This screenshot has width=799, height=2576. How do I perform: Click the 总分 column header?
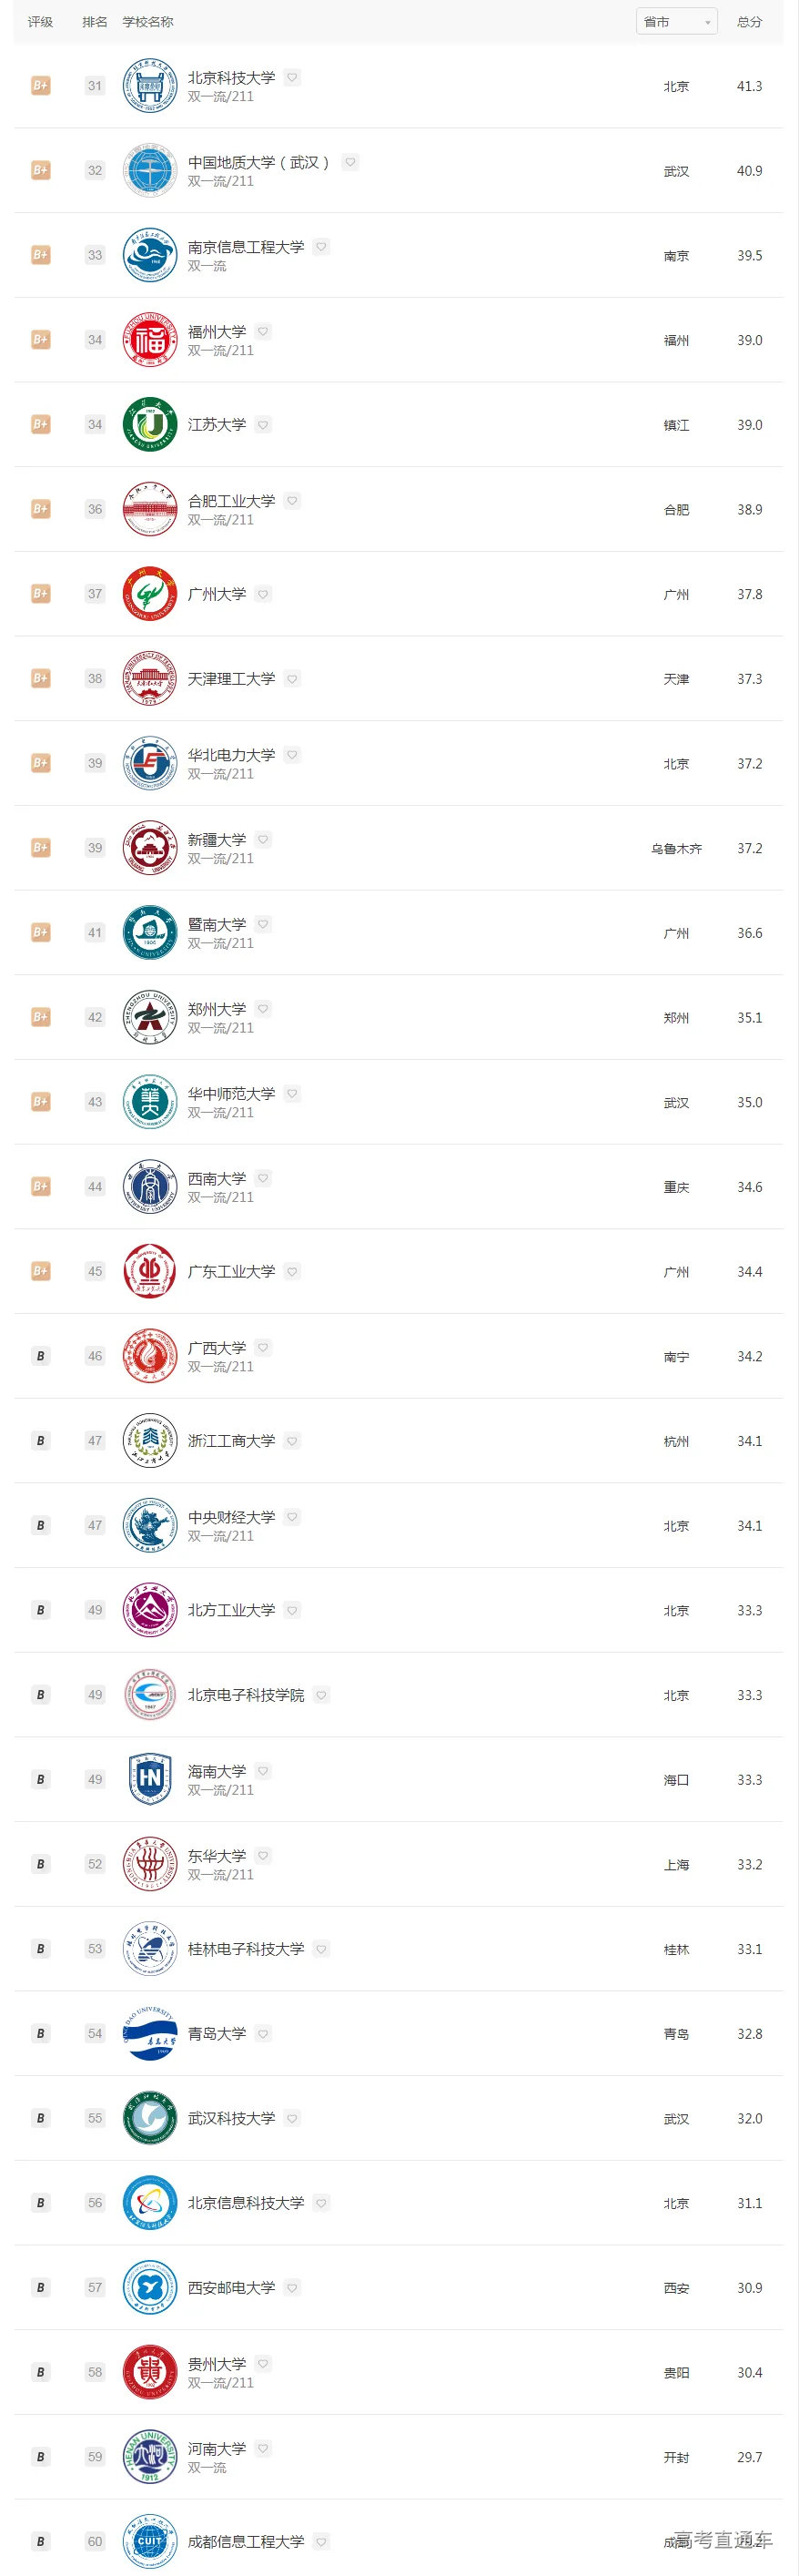749,21
